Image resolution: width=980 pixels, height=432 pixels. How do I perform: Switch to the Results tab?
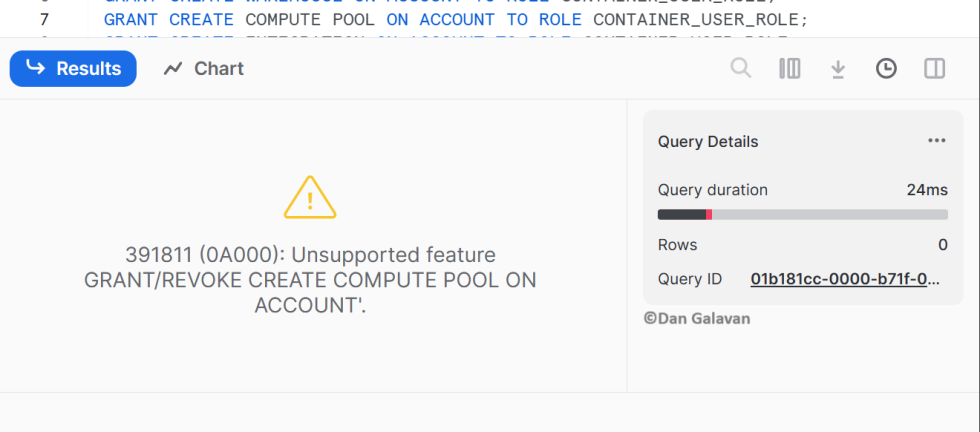point(73,69)
